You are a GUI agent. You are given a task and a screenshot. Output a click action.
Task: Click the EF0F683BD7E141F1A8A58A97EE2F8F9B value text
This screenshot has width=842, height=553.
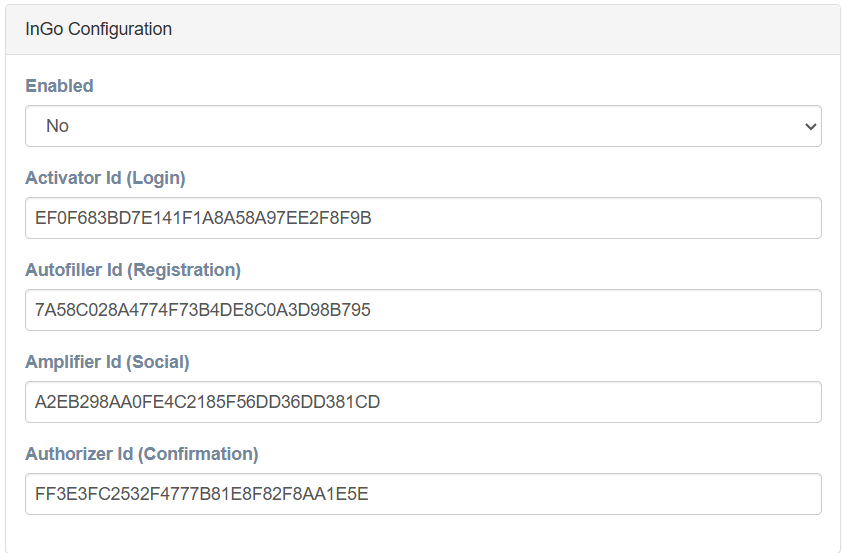pyautogui.click(x=203, y=218)
